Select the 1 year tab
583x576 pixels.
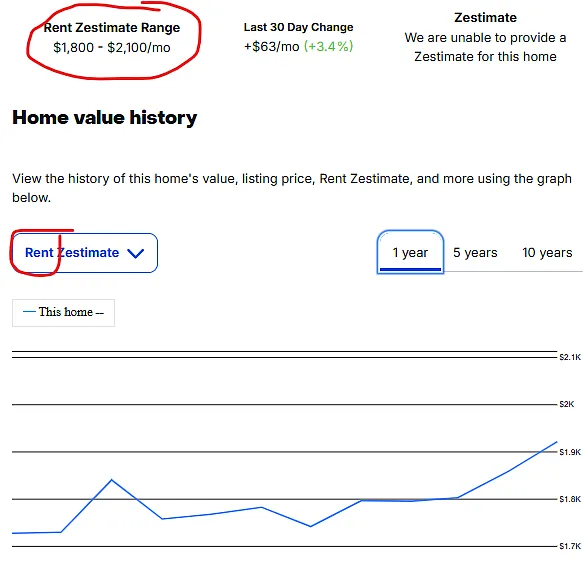410,252
